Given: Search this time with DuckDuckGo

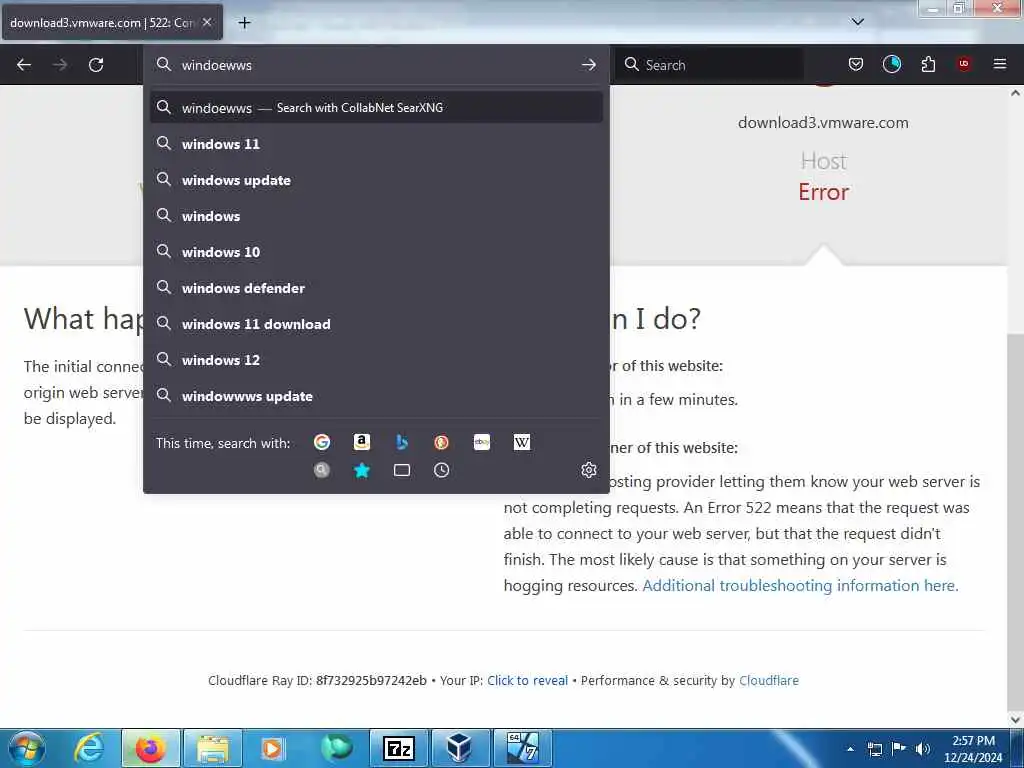Looking at the screenshot, I should click(x=441, y=442).
